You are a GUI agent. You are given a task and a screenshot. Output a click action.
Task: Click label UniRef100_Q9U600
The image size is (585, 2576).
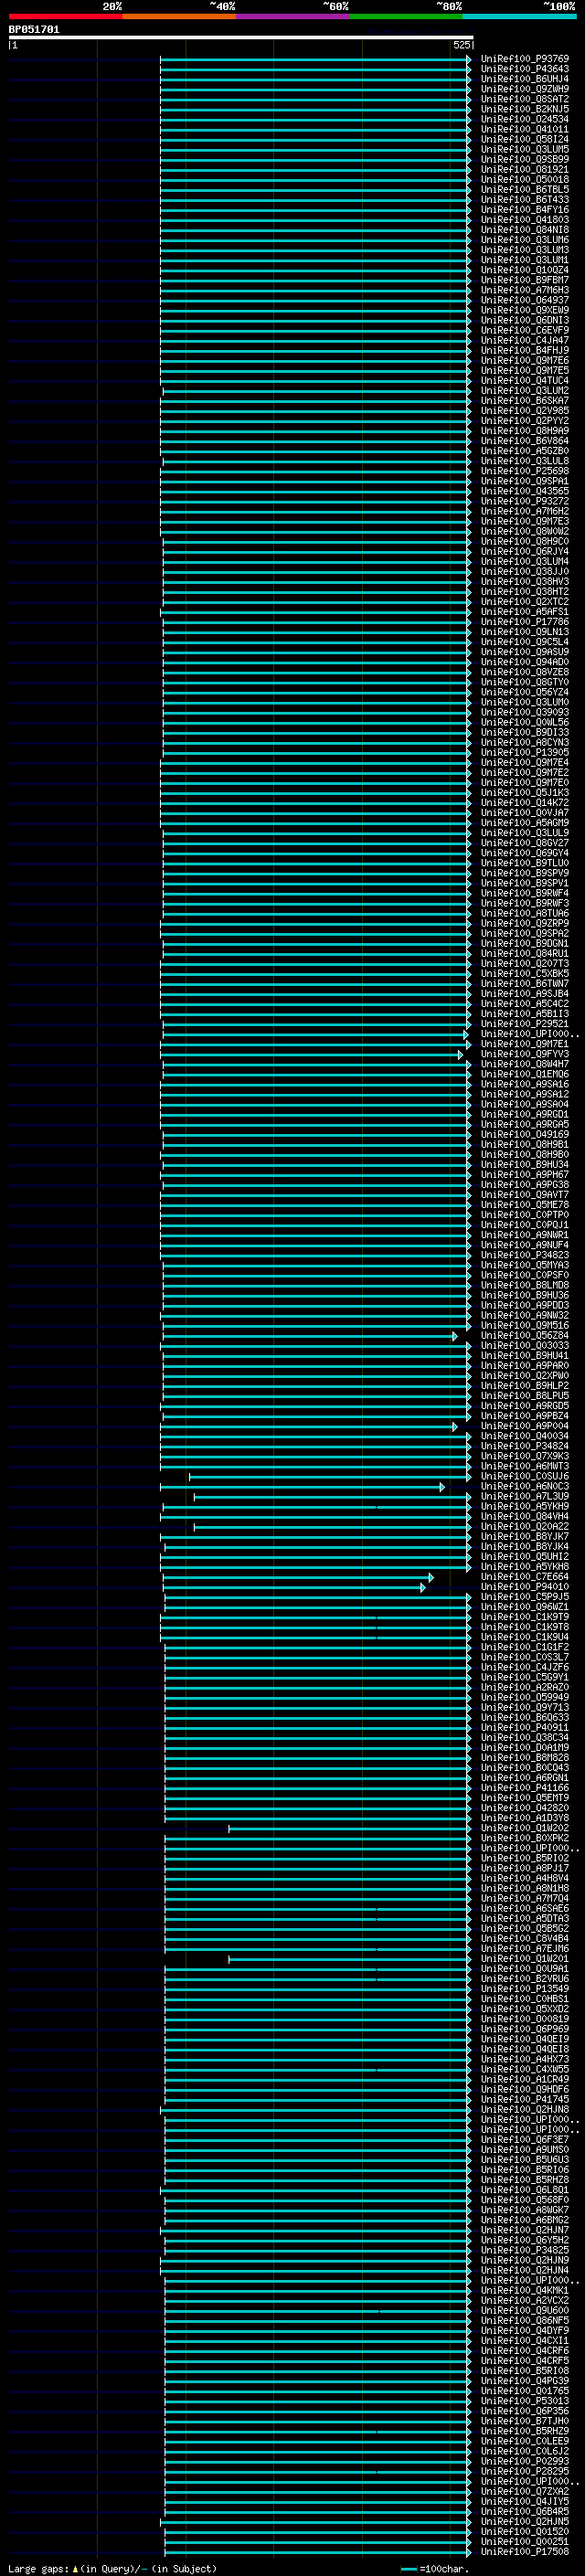pyautogui.click(x=524, y=2311)
